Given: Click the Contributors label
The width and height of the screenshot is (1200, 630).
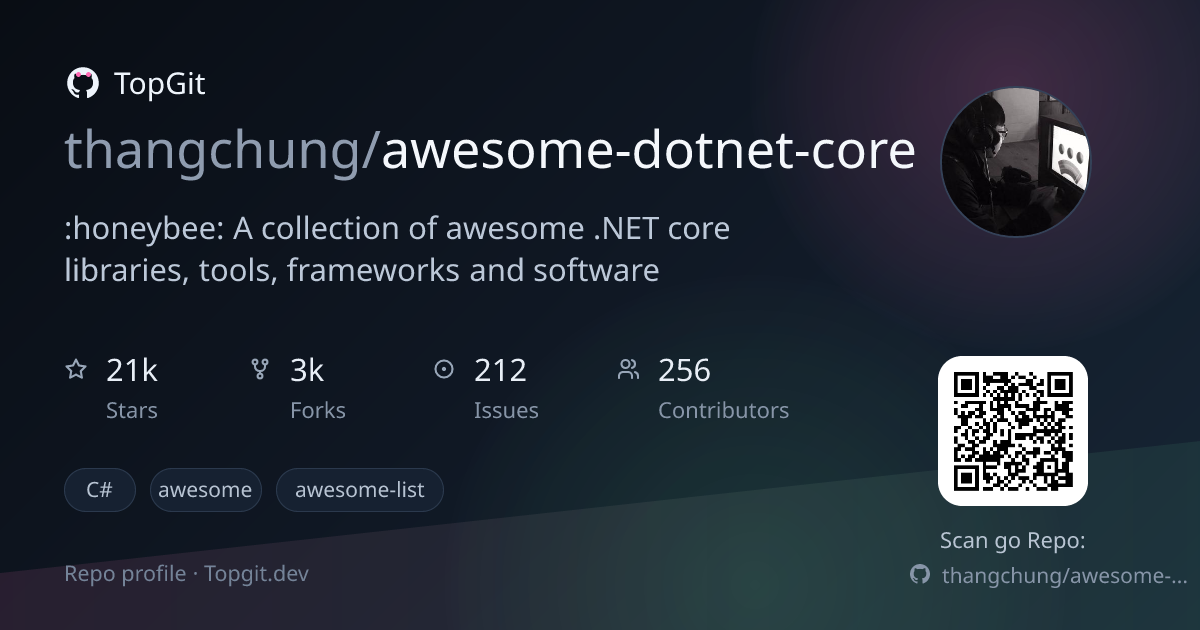Looking at the screenshot, I should tap(723, 410).
